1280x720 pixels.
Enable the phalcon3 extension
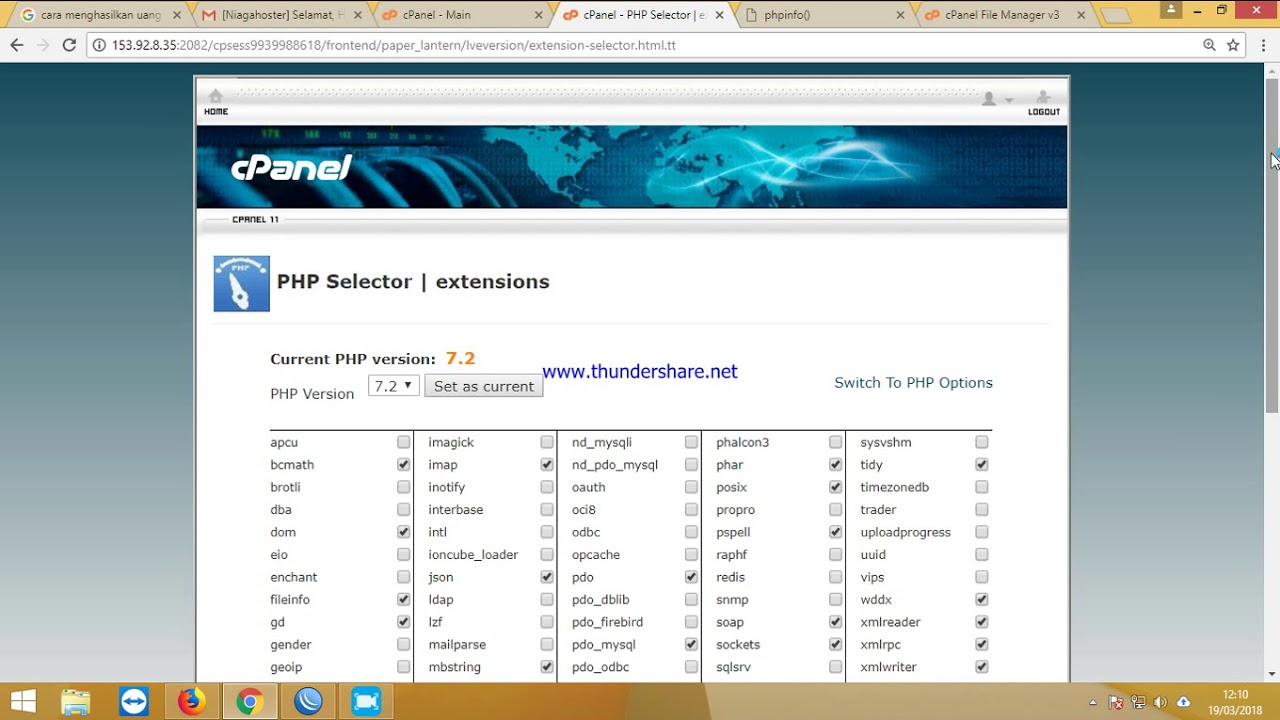[x=835, y=442]
